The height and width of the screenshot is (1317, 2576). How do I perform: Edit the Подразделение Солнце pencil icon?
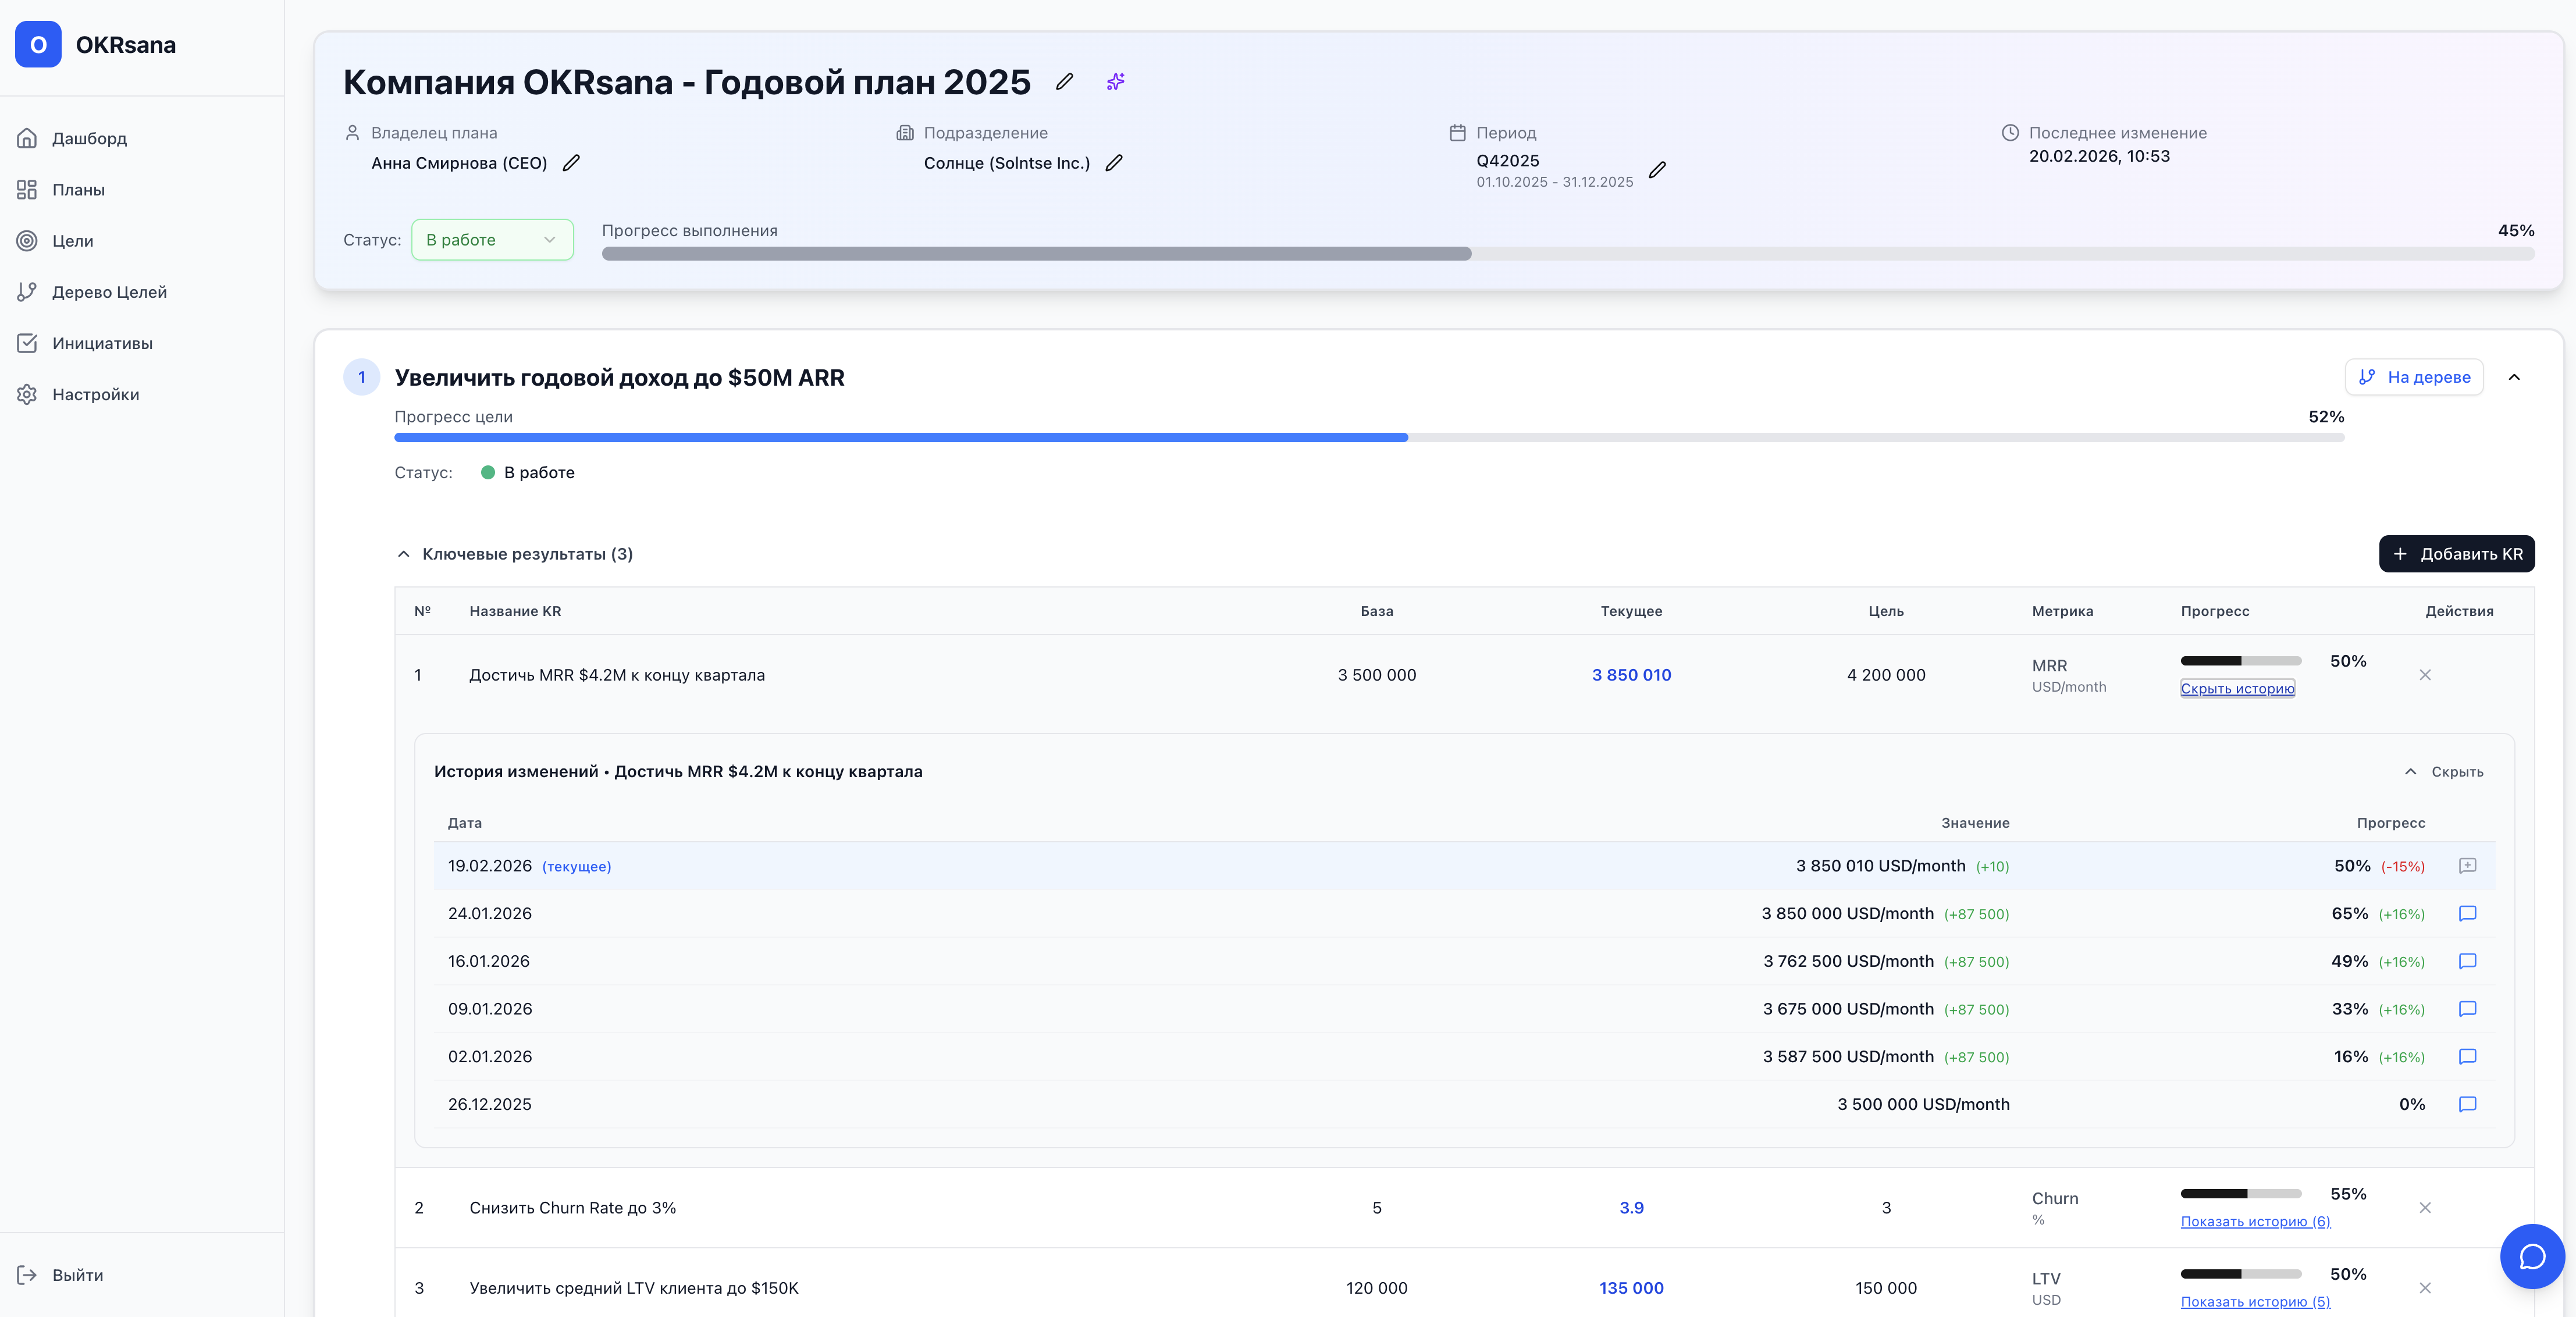coord(1114,163)
